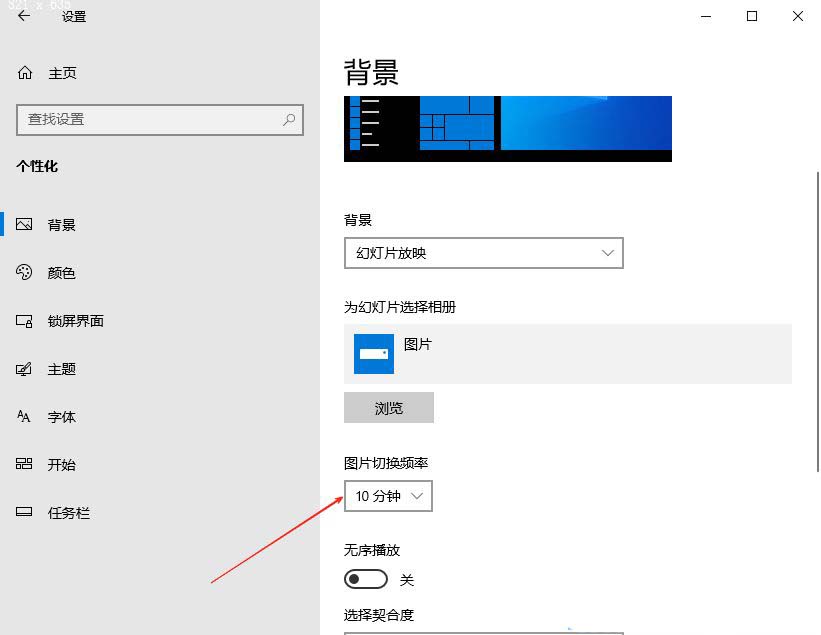Screen dimensions: 821x635
Task: Select the 背景 (Background) sidebar icon
Action: click(25, 224)
